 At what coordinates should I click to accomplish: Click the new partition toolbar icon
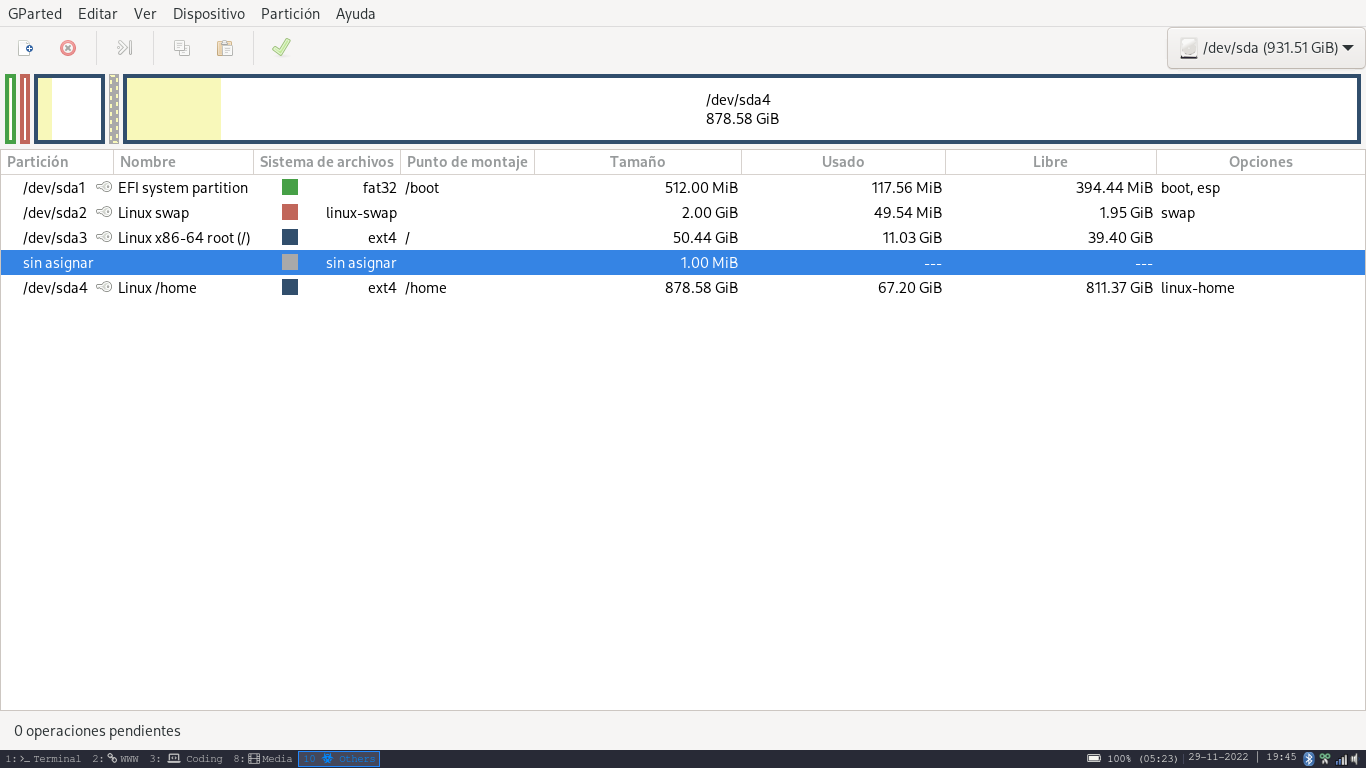point(27,48)
